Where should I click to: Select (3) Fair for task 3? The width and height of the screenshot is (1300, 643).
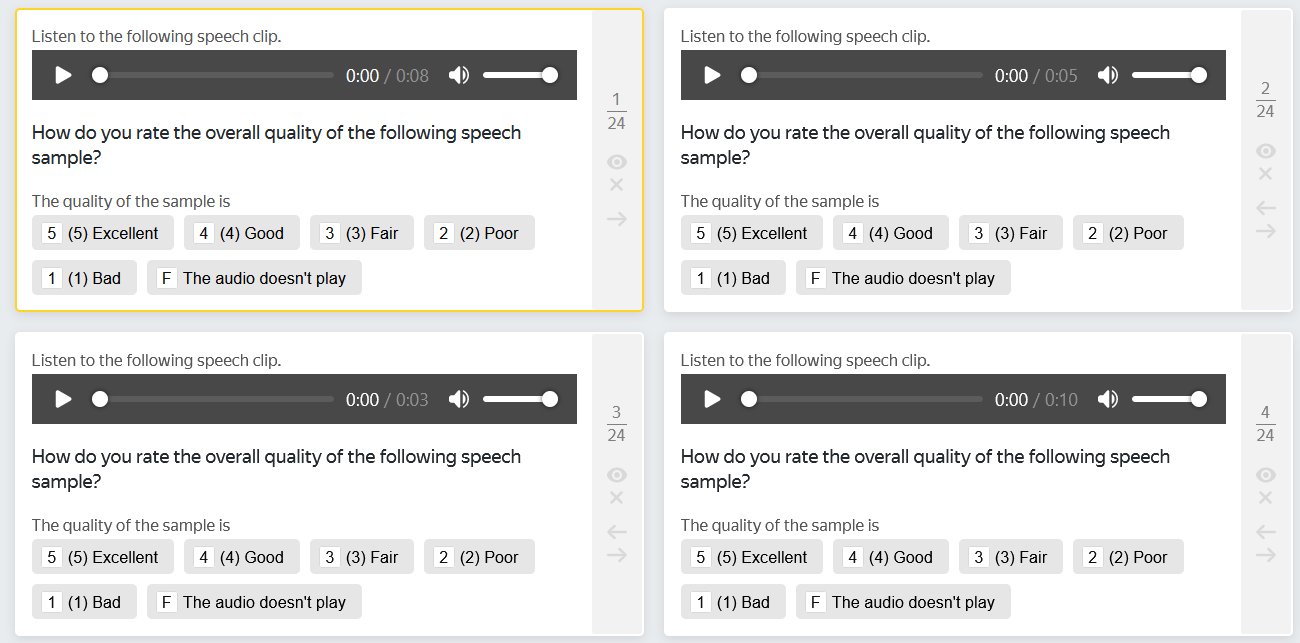[361, 557]
